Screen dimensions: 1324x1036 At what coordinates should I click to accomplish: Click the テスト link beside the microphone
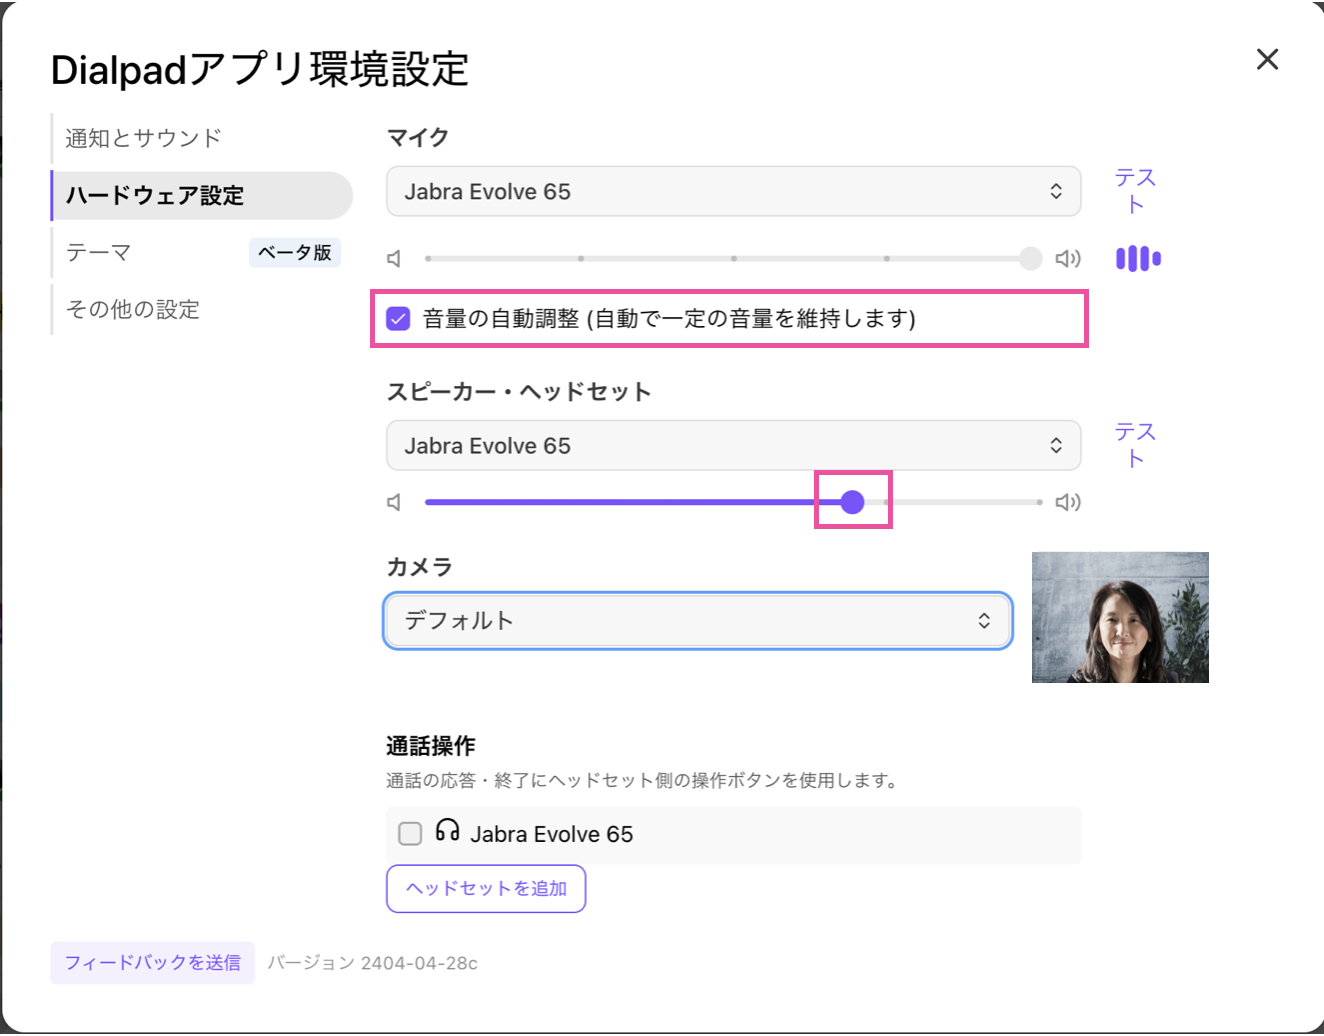tap(1135, 191)
